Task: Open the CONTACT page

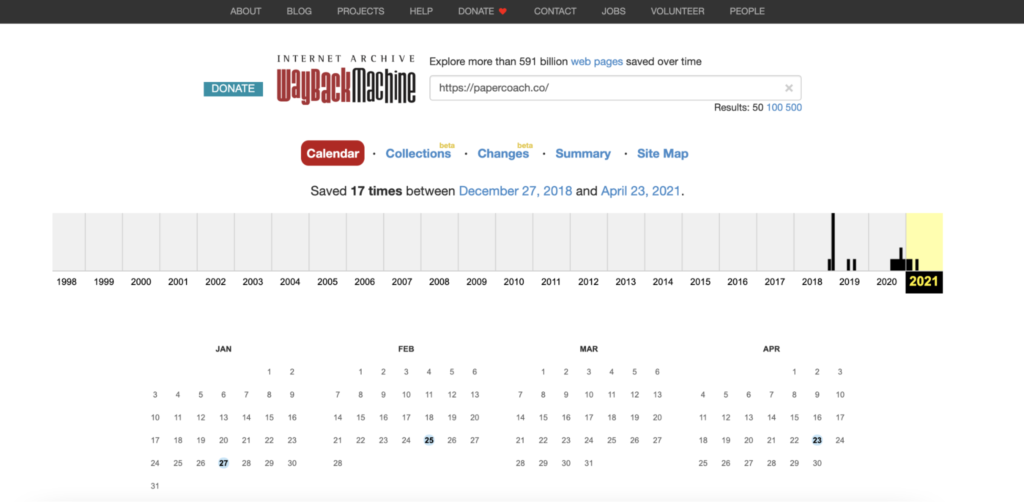Action: tap(555, 11)
